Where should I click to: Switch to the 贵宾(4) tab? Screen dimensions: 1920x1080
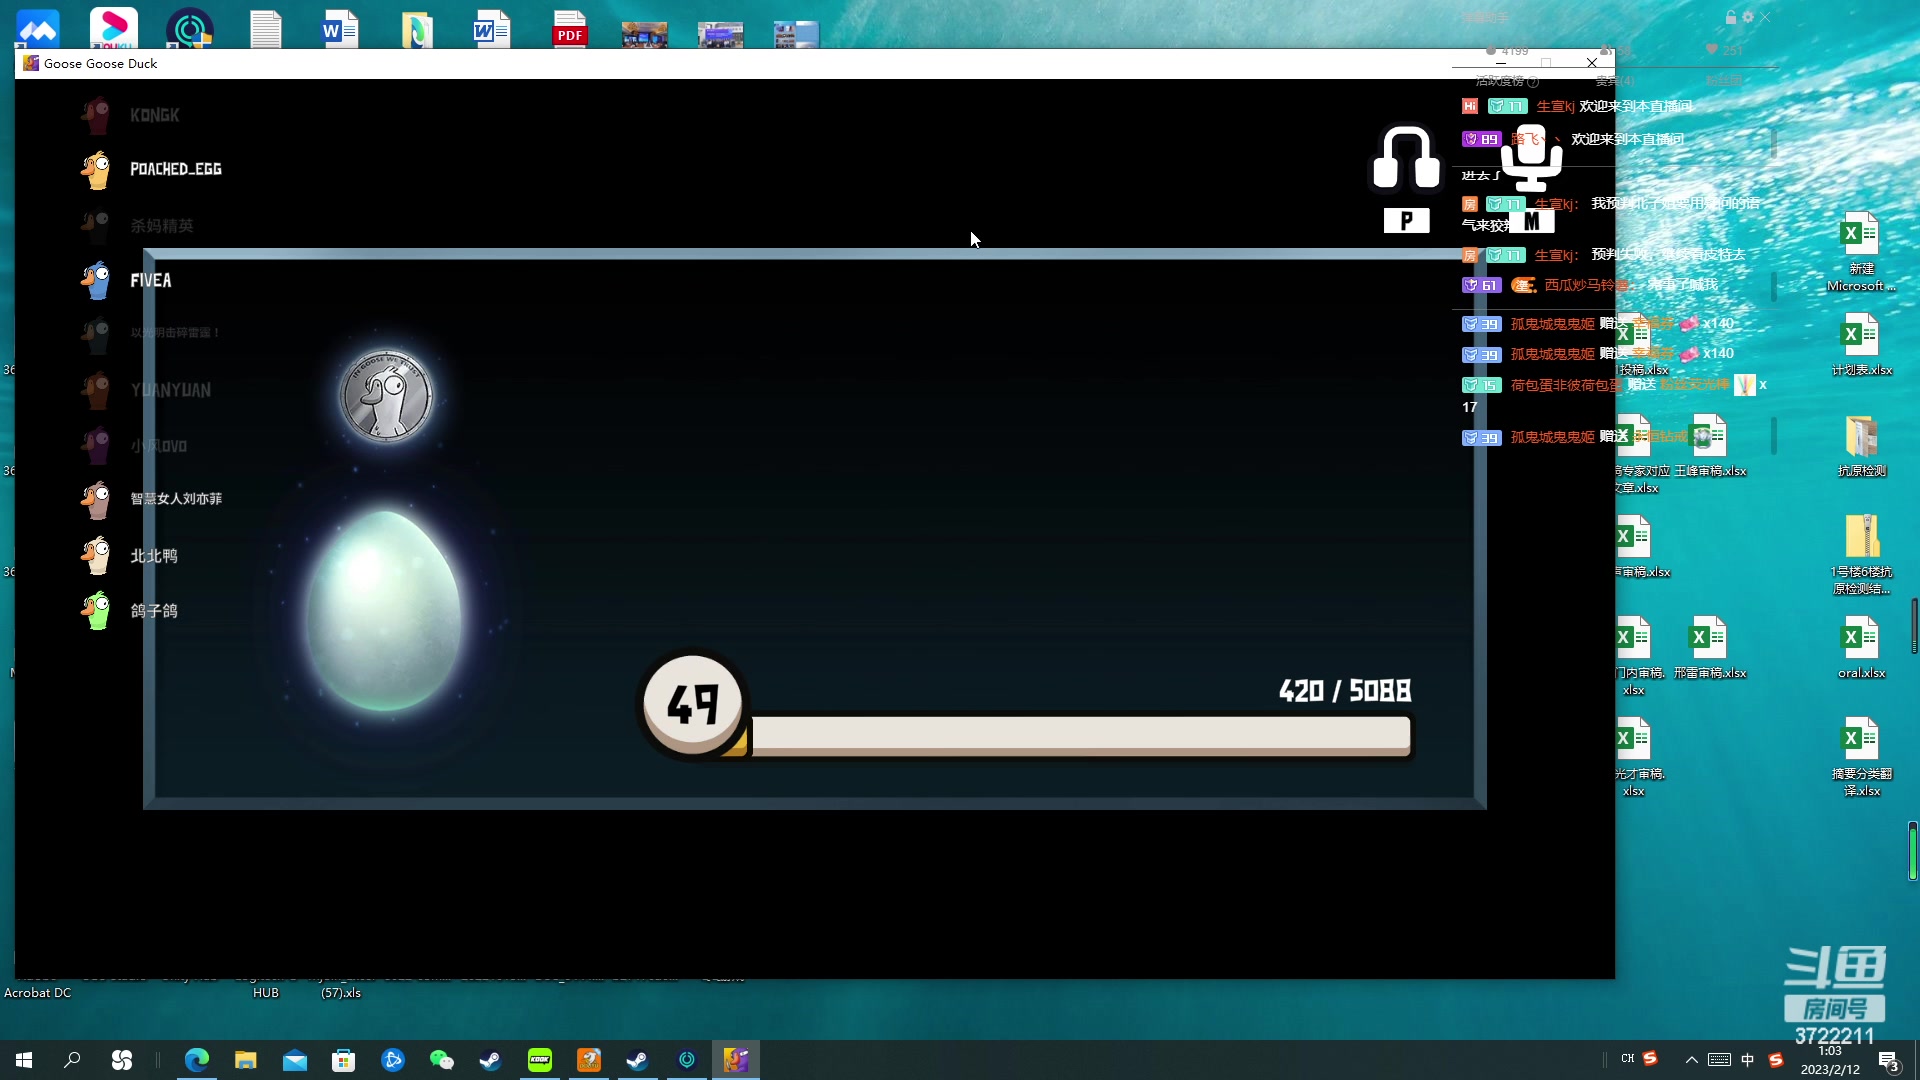point(1615,81)
